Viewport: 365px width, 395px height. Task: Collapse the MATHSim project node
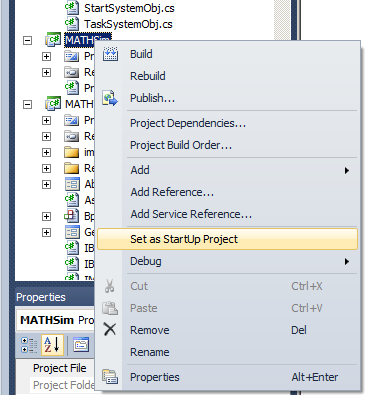27,41
